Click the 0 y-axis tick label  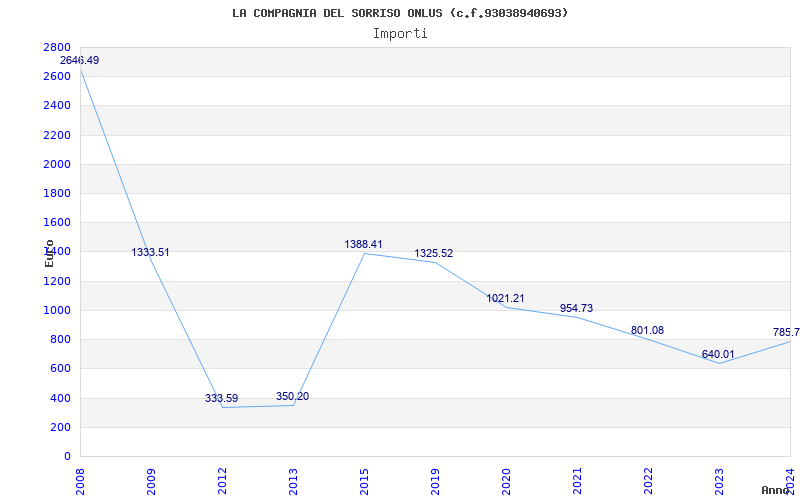tap(67, 456)
